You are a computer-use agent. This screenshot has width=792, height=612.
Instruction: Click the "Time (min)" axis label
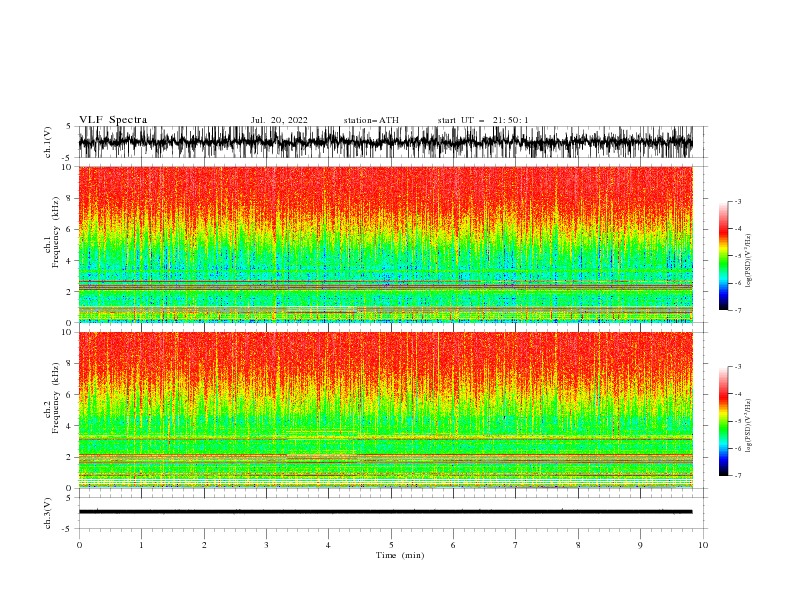coord(400,555)
